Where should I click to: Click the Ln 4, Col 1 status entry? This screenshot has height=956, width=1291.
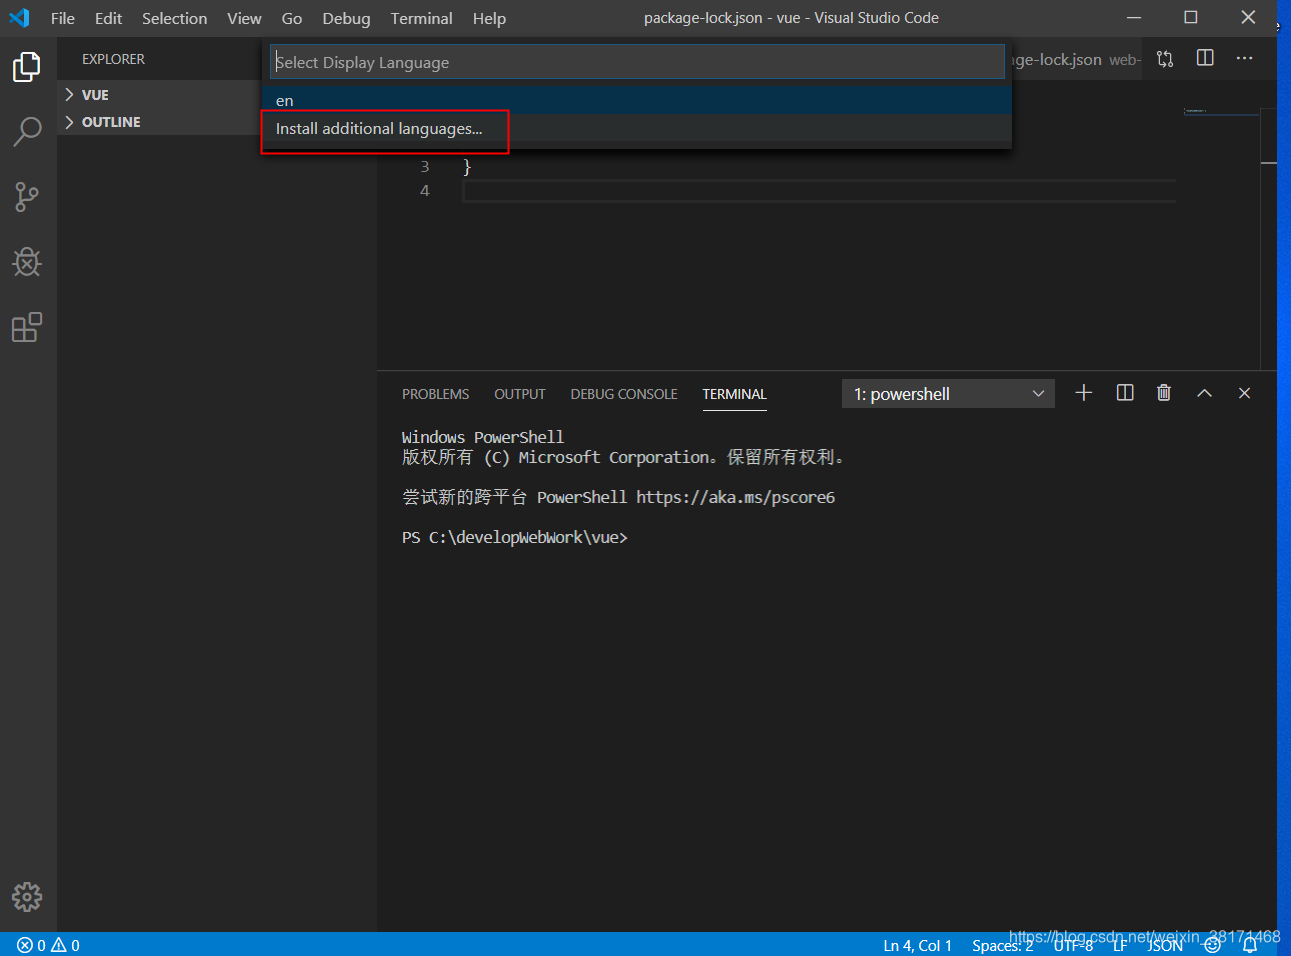point(917,945)
